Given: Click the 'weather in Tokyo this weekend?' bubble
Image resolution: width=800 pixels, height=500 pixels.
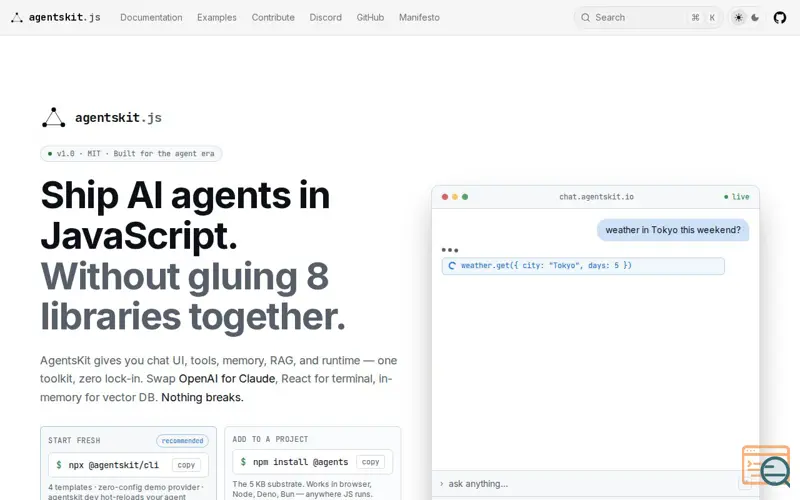Looking at the screenshot, I should [673, 230].
